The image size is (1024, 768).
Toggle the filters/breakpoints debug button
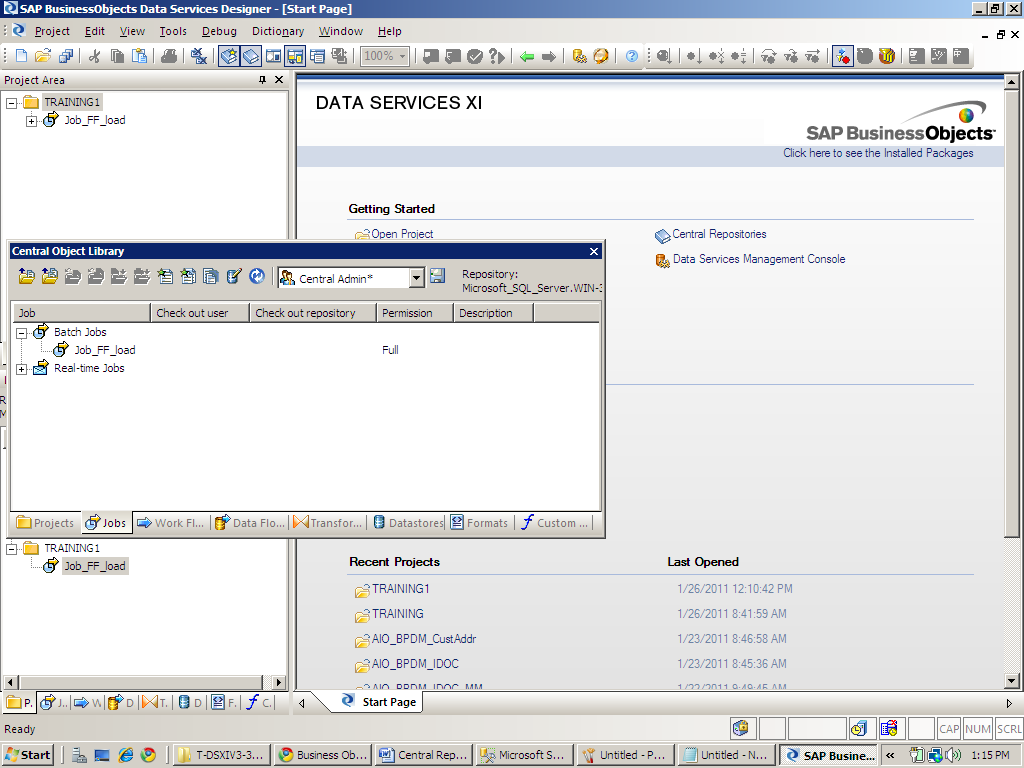point(842,56)
